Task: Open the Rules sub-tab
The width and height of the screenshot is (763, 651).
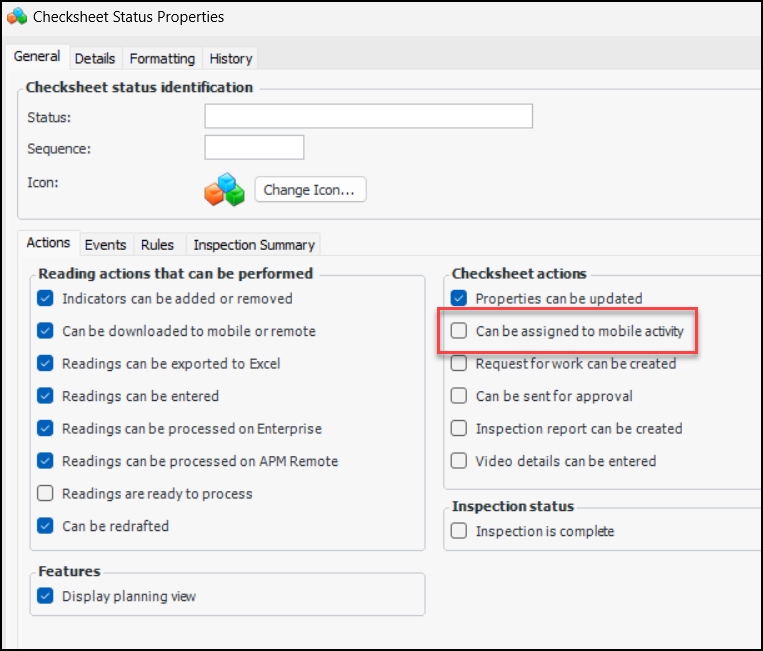Action: (x=157, y=244)
